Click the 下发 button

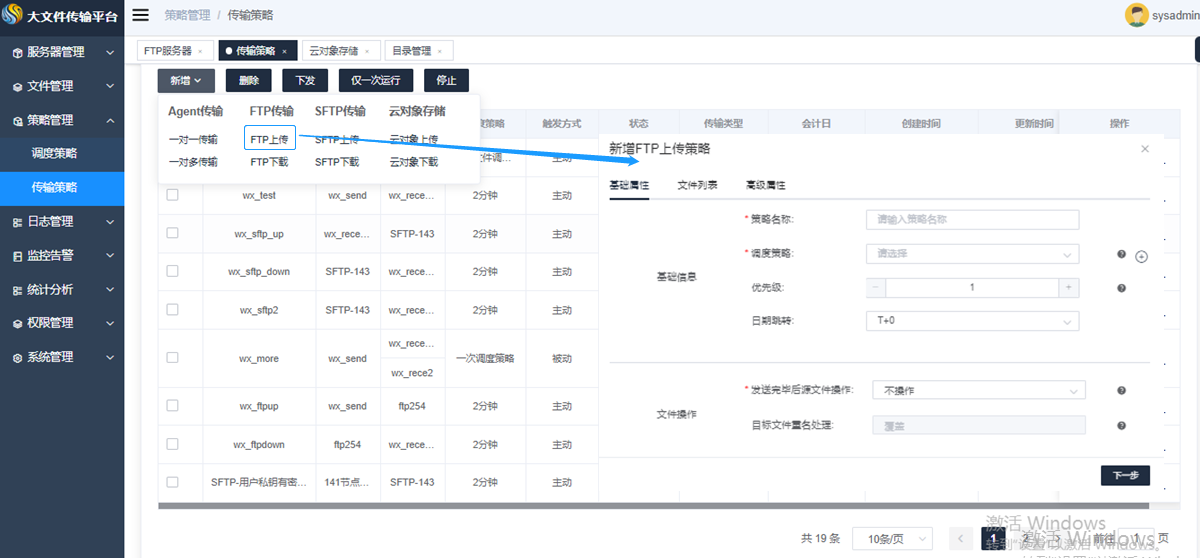point(305,81)
